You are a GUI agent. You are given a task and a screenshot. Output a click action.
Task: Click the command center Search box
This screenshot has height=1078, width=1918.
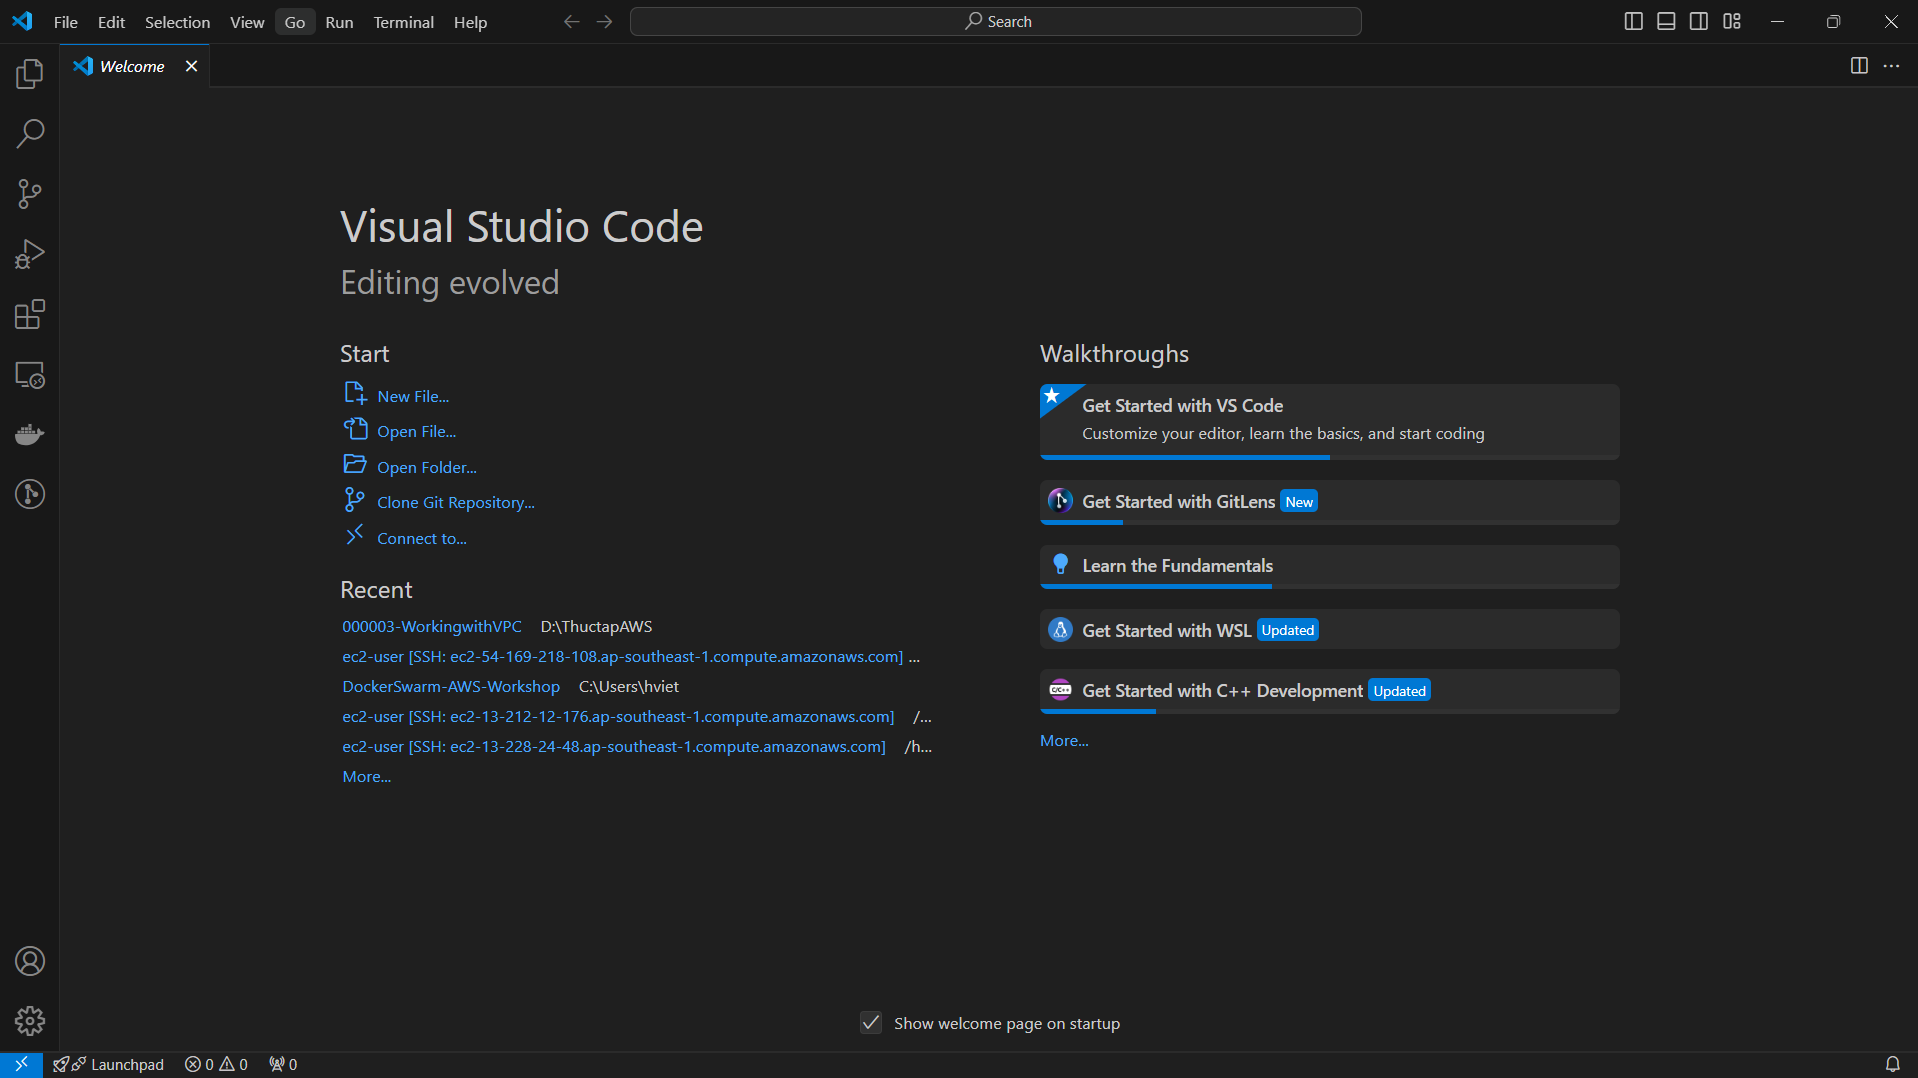click(995, 22)
